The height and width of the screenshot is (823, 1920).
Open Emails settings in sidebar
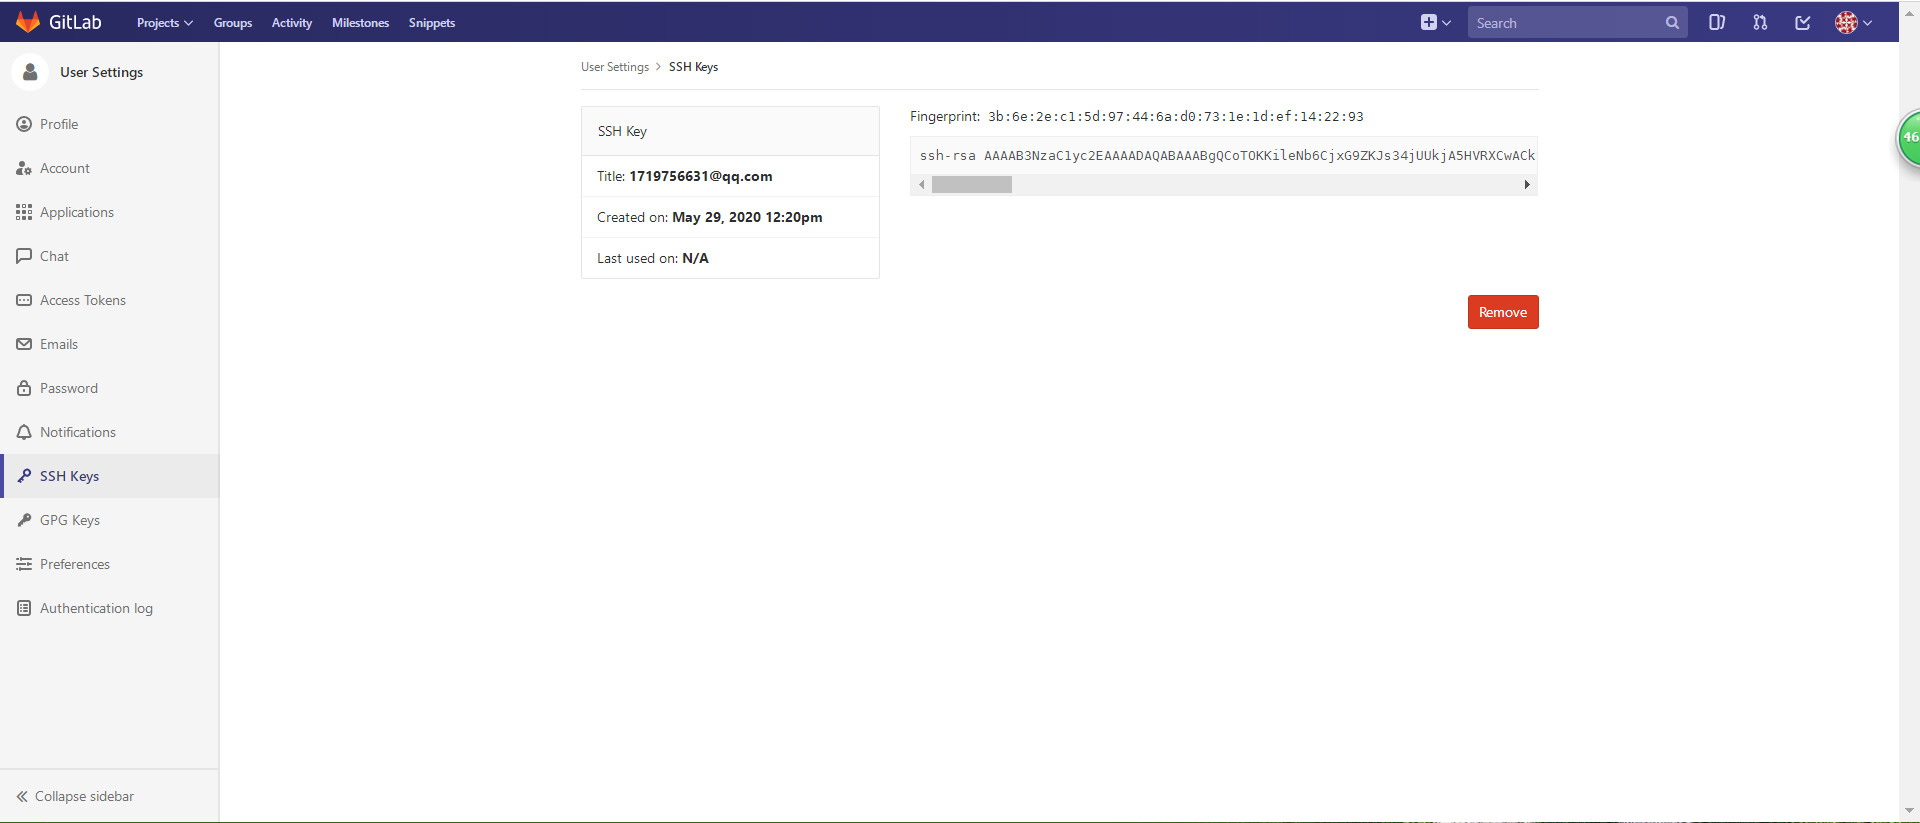click(x=59, y=344)
